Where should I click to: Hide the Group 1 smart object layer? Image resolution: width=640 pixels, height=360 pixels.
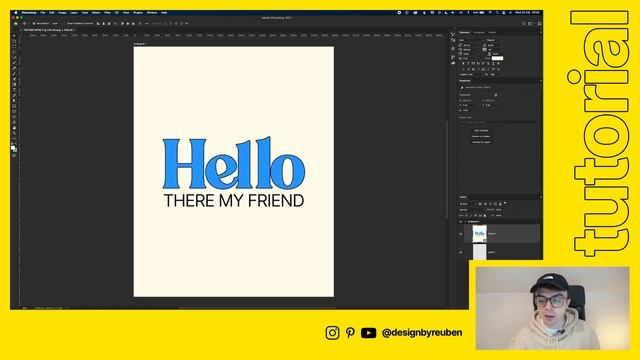(x=461, y=234)
